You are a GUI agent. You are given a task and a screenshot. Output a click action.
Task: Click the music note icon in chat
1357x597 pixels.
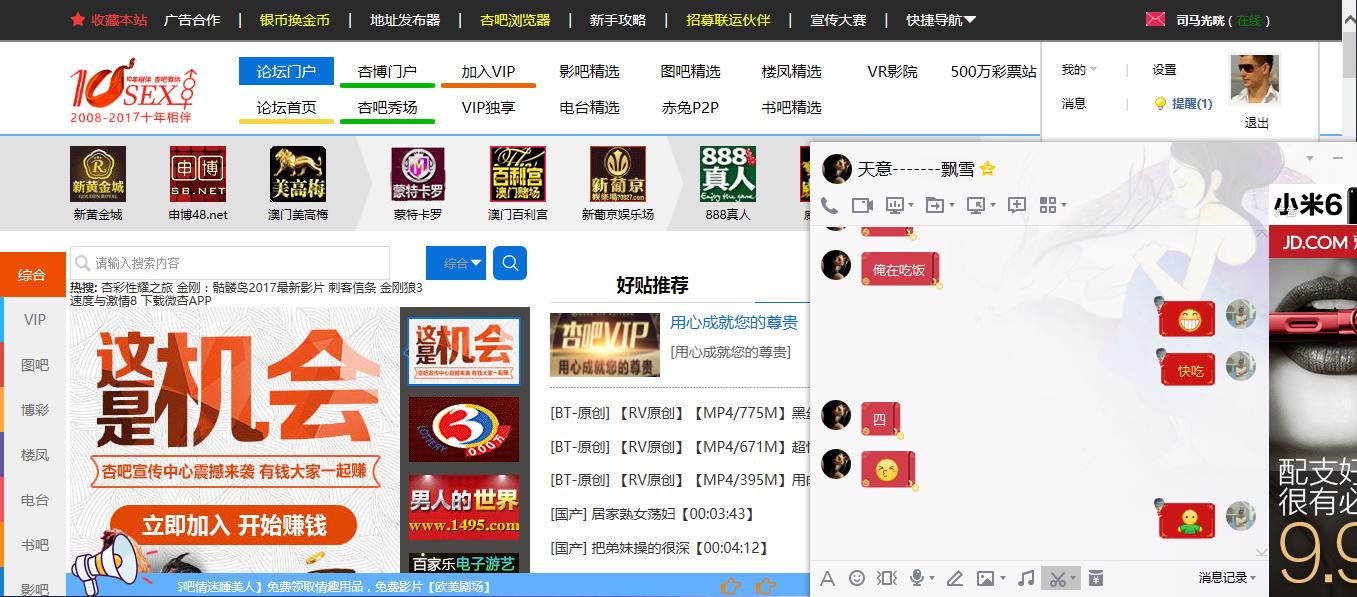click(1025, 578)
